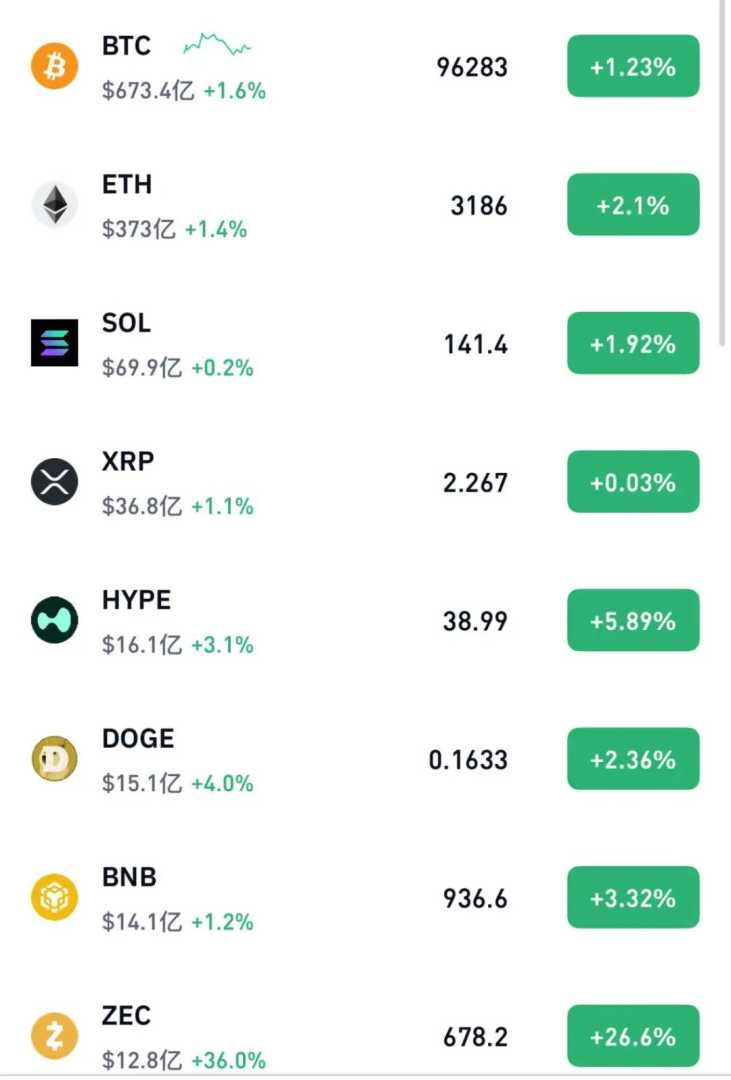Tap the ZEC +26.6% change button
This screenshot has width=731, height=1080.
[633, 1036]
